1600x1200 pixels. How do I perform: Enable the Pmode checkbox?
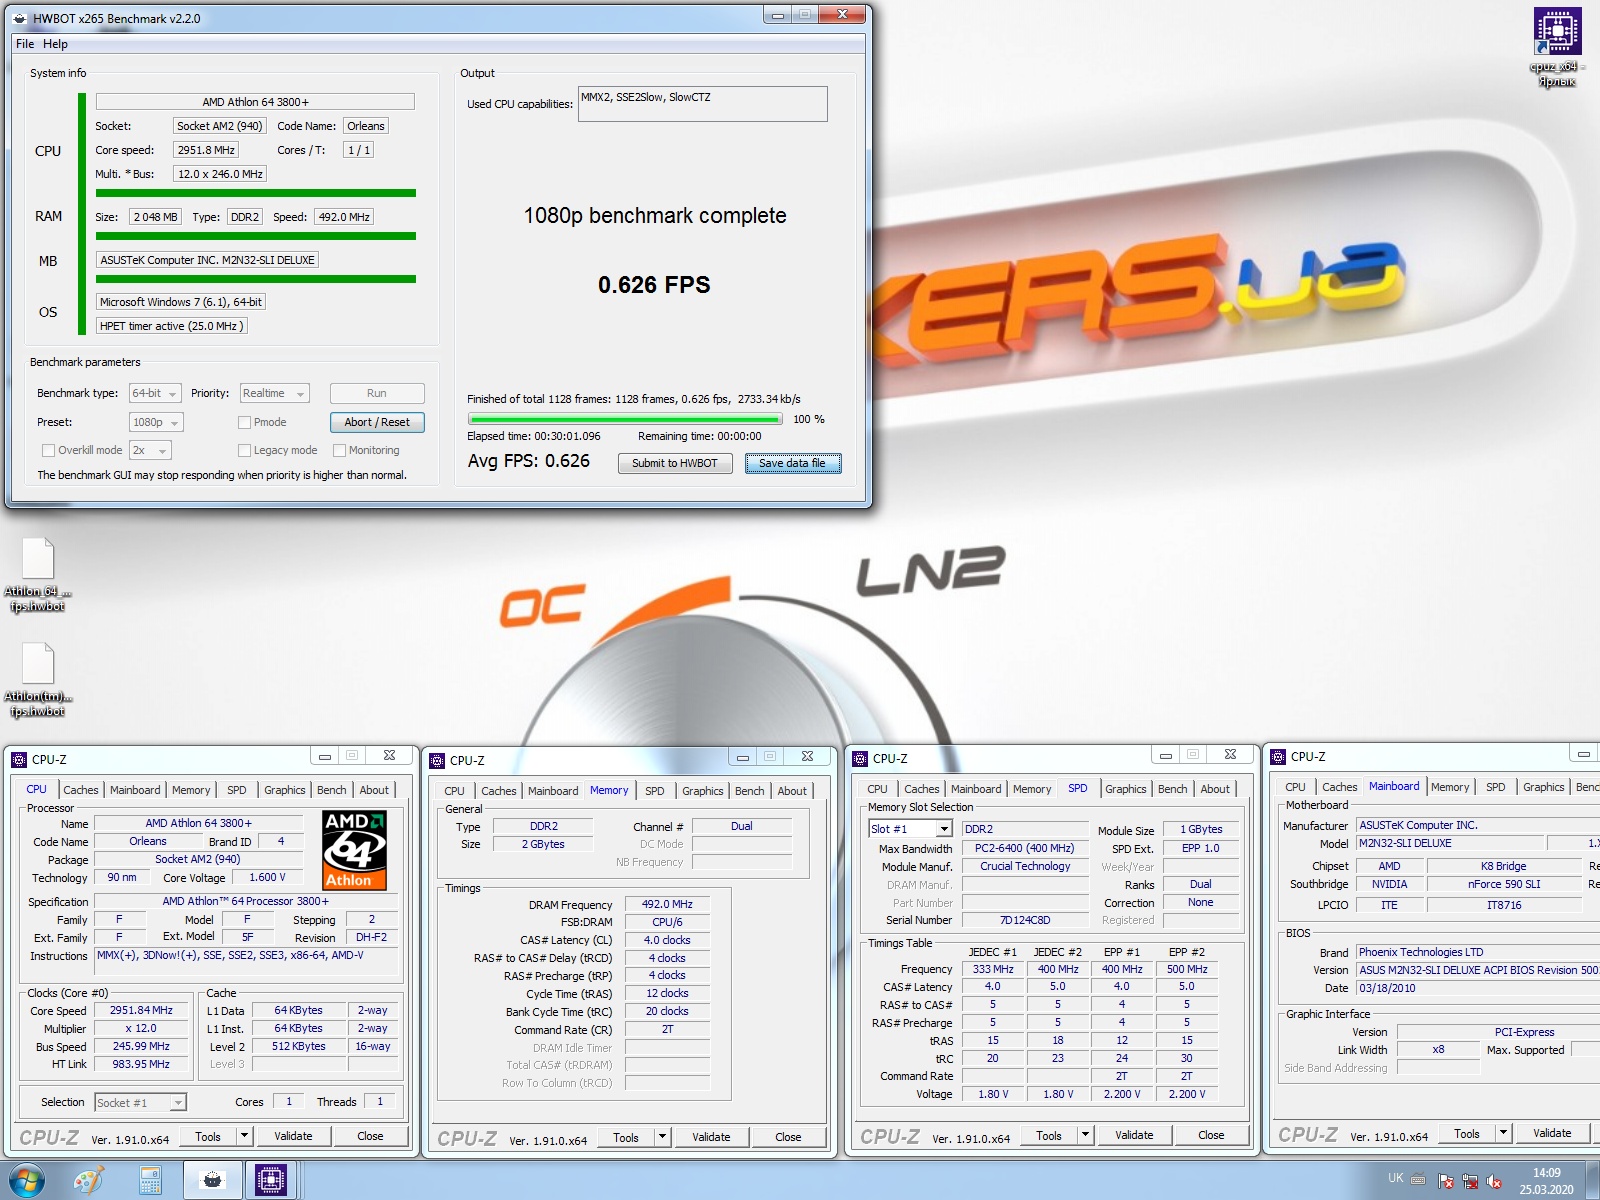[x=244, y=422]
